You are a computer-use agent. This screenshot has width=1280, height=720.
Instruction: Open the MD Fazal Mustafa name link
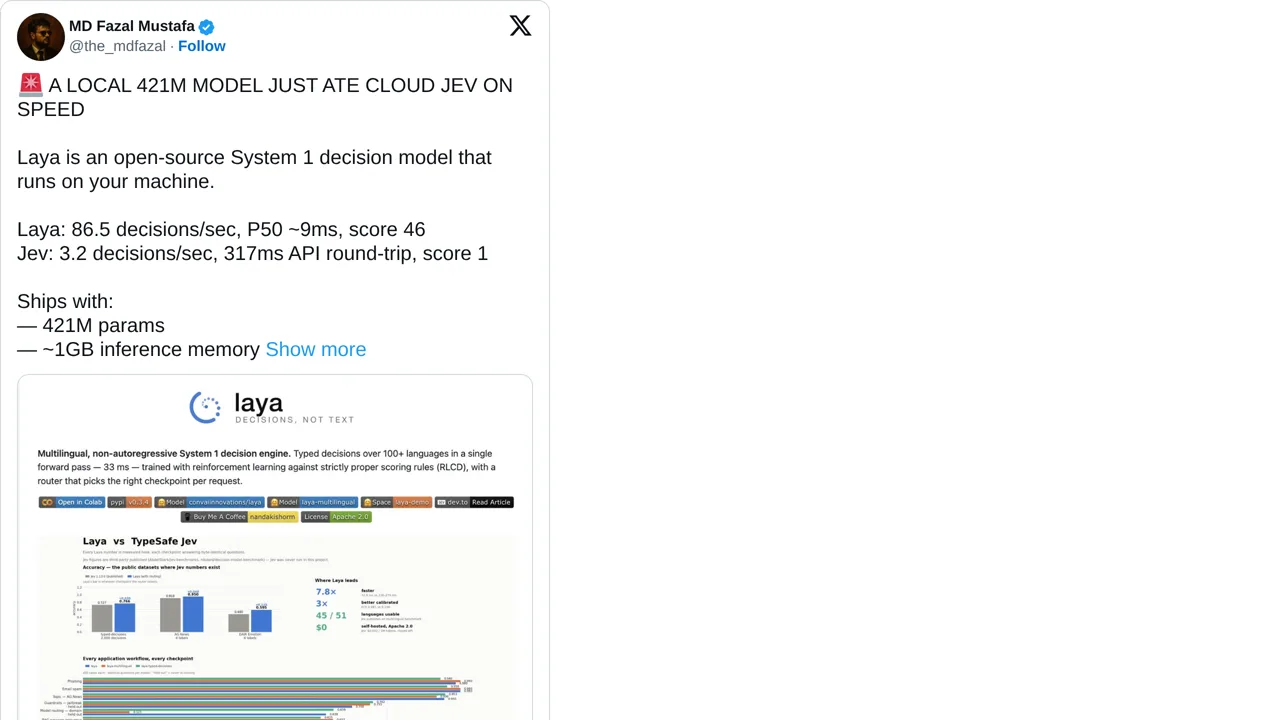pos(132,27)
